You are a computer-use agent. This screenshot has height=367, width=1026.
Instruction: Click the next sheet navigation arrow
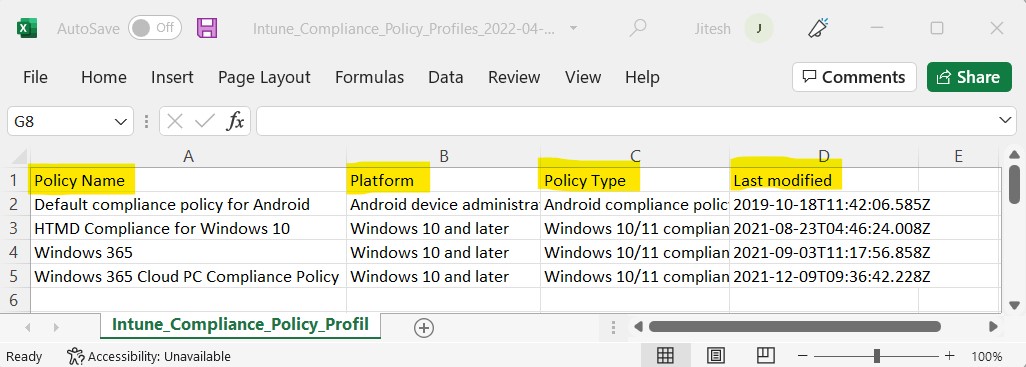click(57, 327)
